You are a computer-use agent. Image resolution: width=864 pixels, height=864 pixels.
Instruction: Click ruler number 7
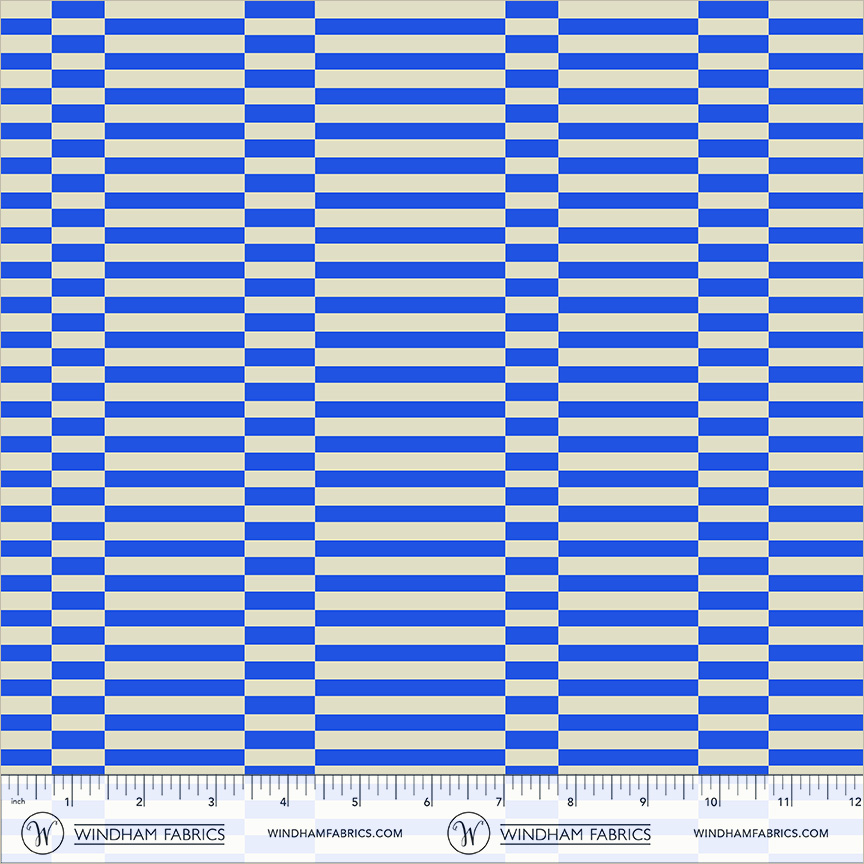(x=498, y=802)
